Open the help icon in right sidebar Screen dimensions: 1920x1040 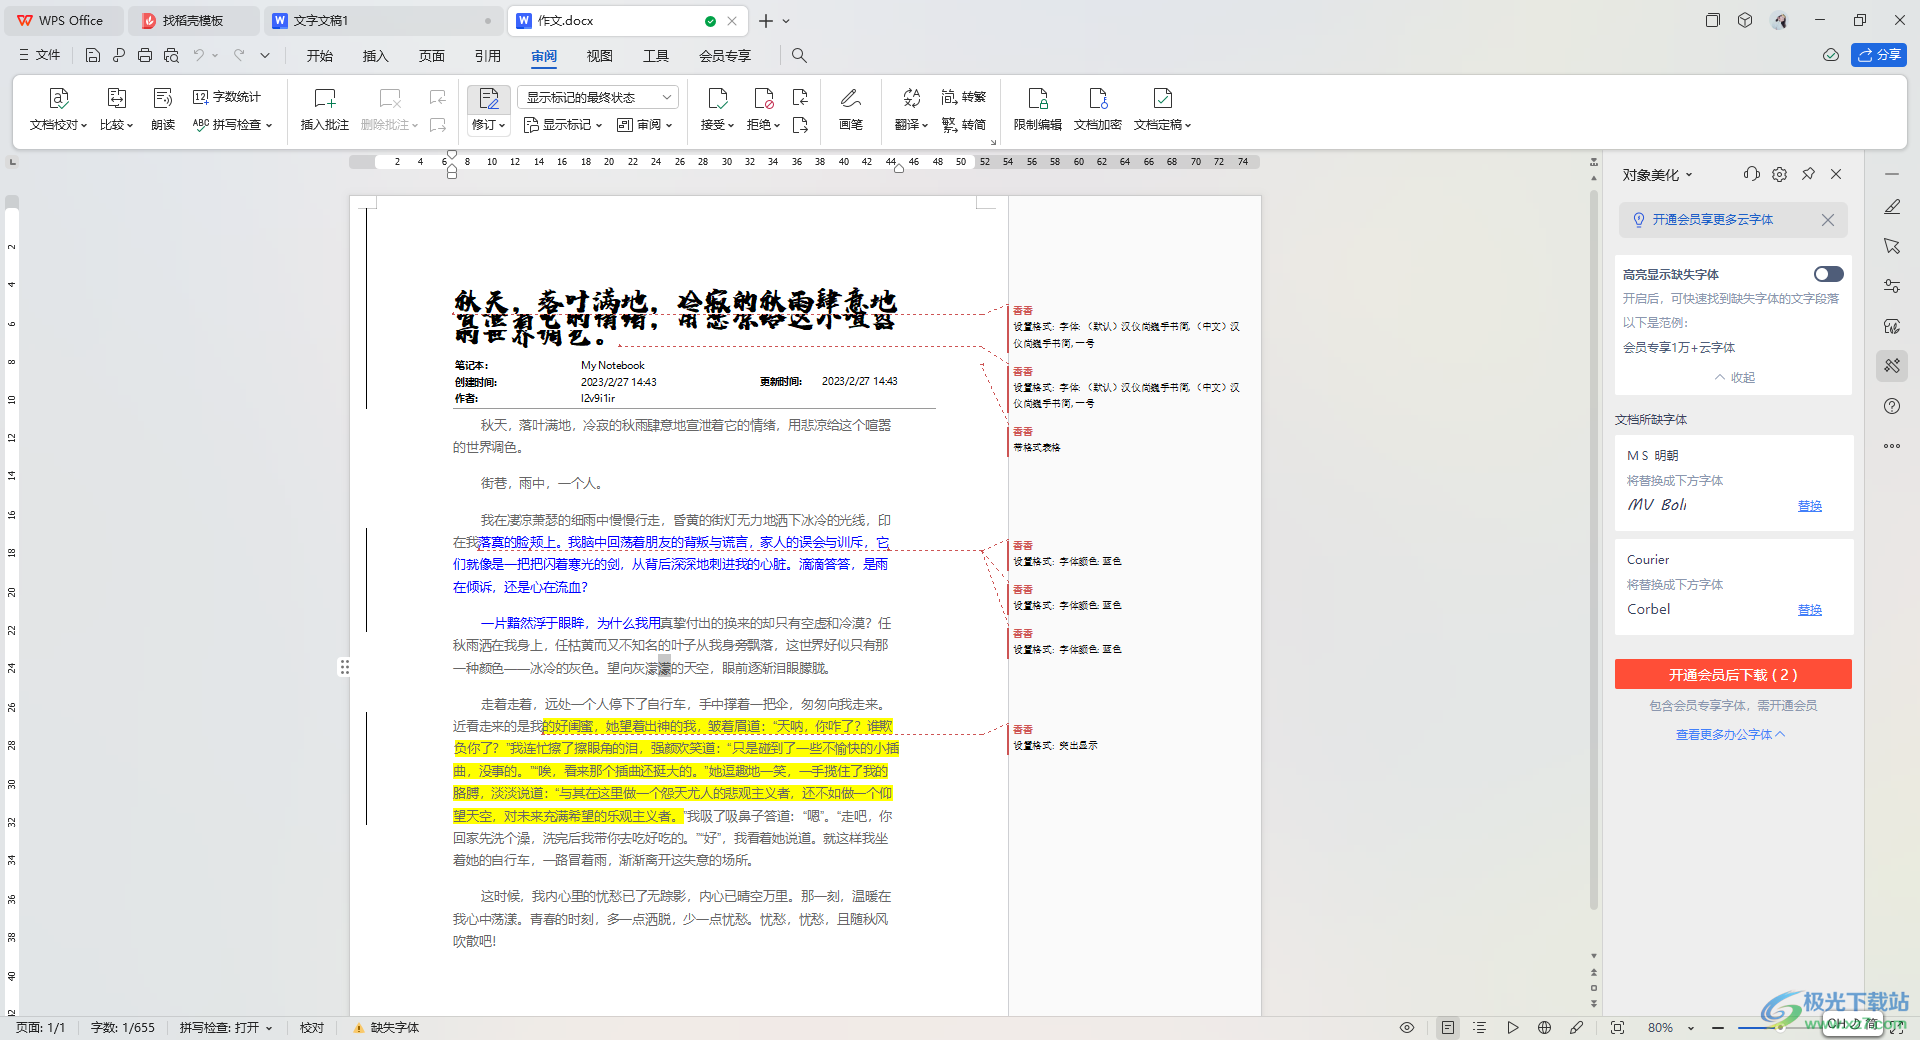(x=1892, y=406)
